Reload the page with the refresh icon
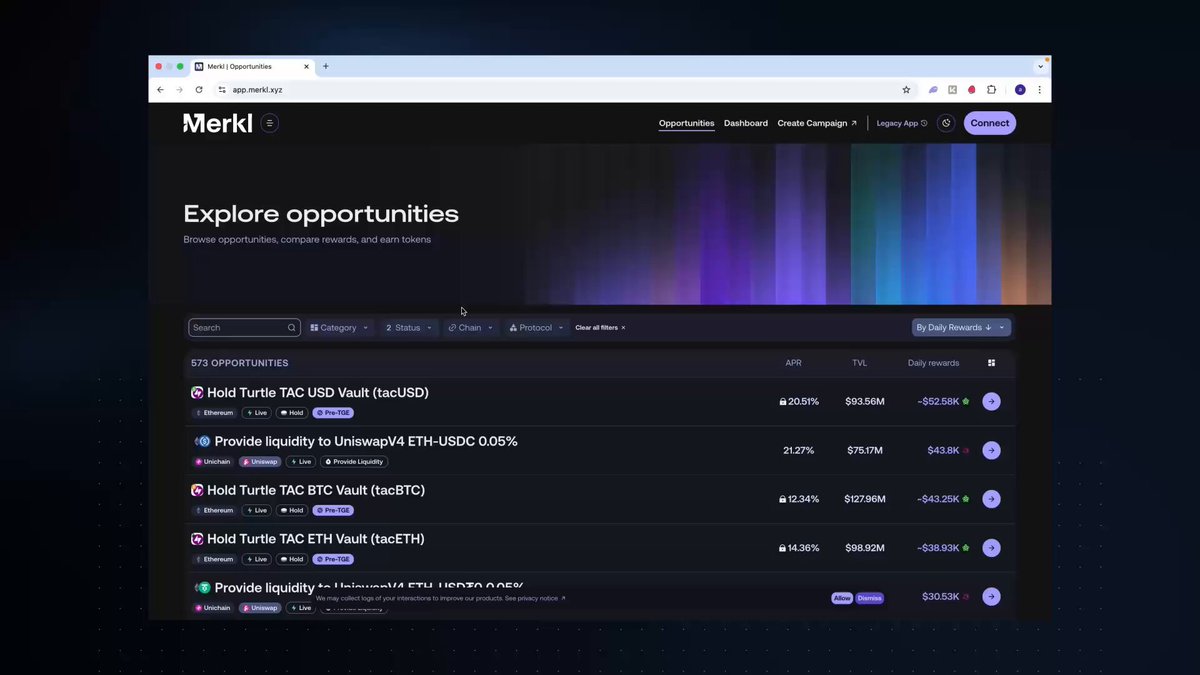This screenshot has width=1200, height=675. point(199,89)
